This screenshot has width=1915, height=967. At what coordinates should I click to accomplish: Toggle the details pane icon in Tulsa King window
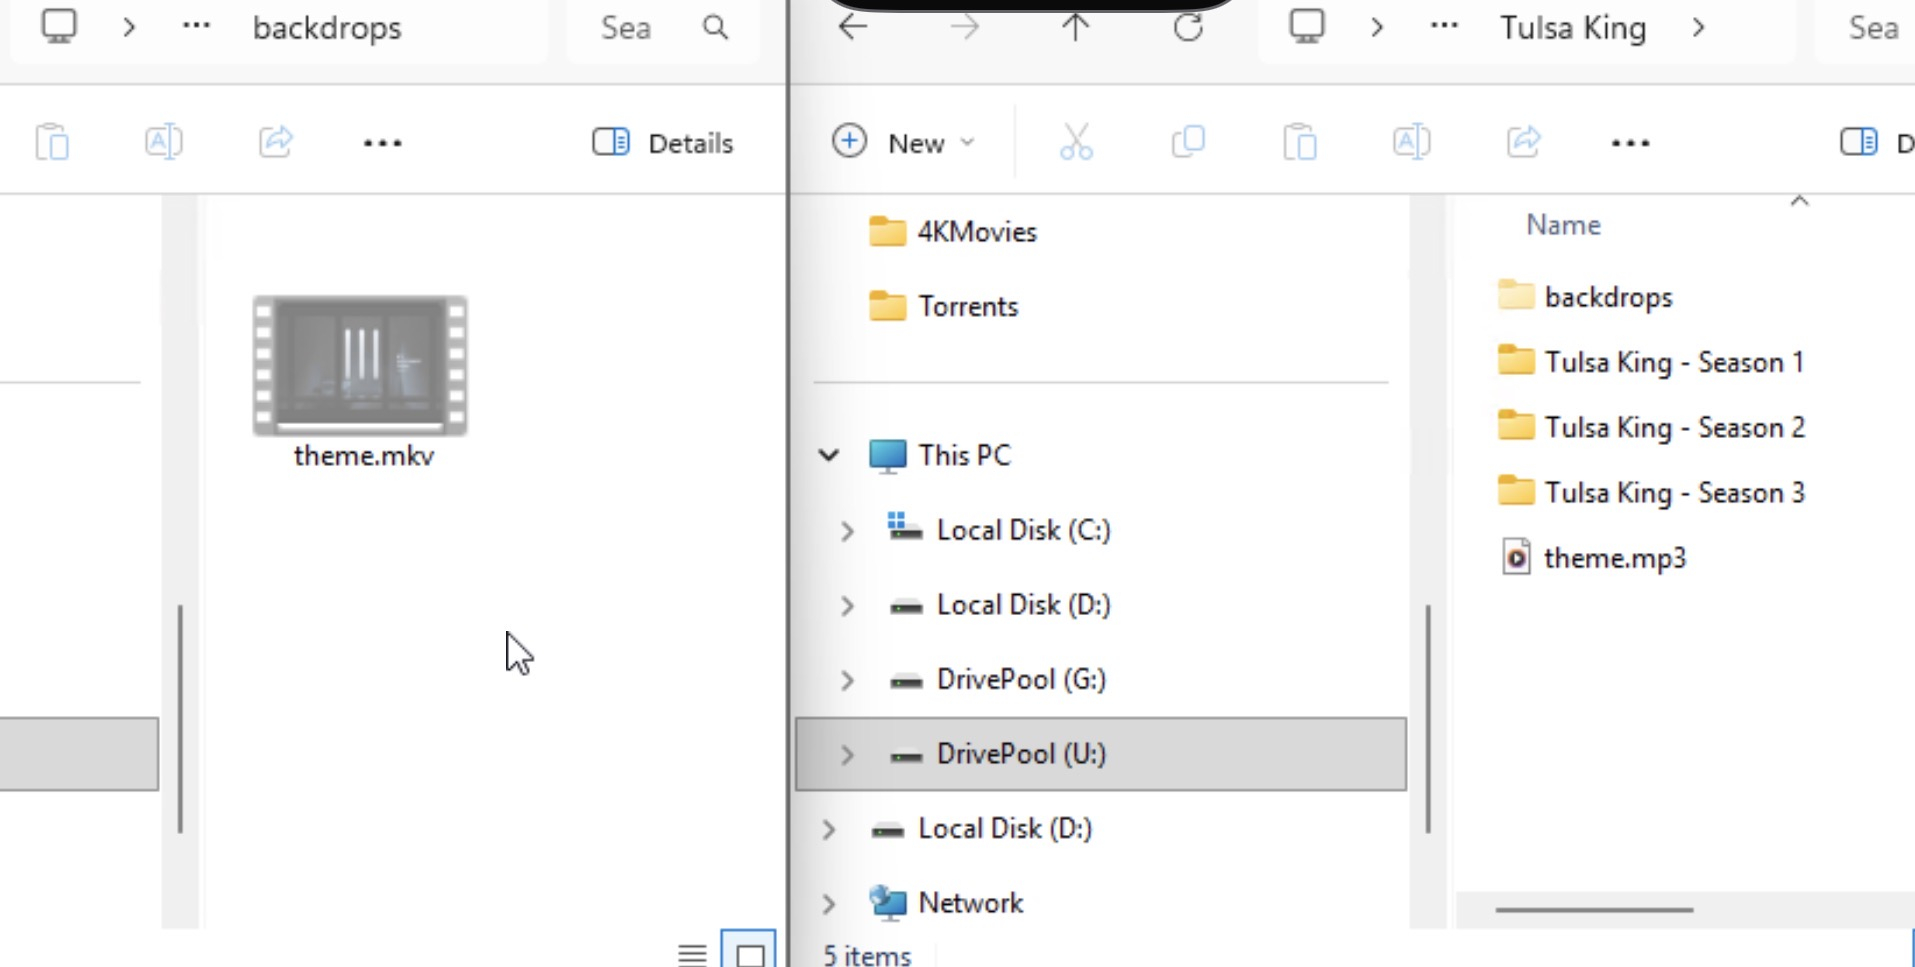(1859, 142)
